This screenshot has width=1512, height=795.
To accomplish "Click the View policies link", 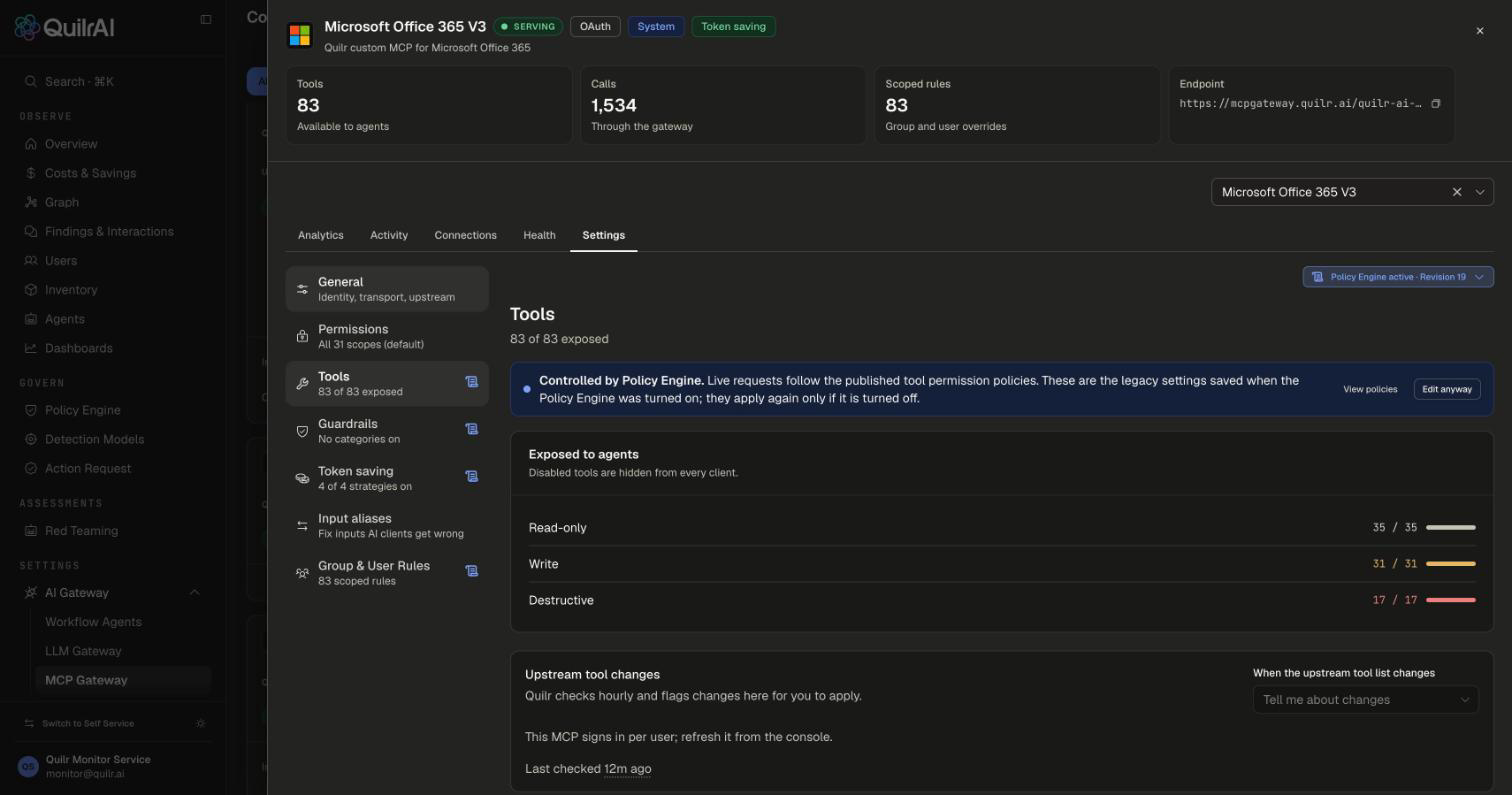I will (x=1370, y=389).
